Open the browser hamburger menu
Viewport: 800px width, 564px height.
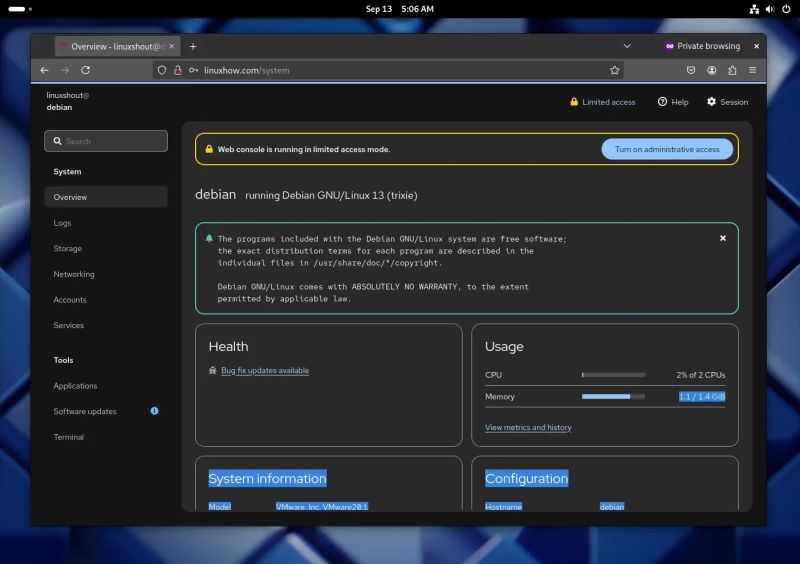point(753,70)
